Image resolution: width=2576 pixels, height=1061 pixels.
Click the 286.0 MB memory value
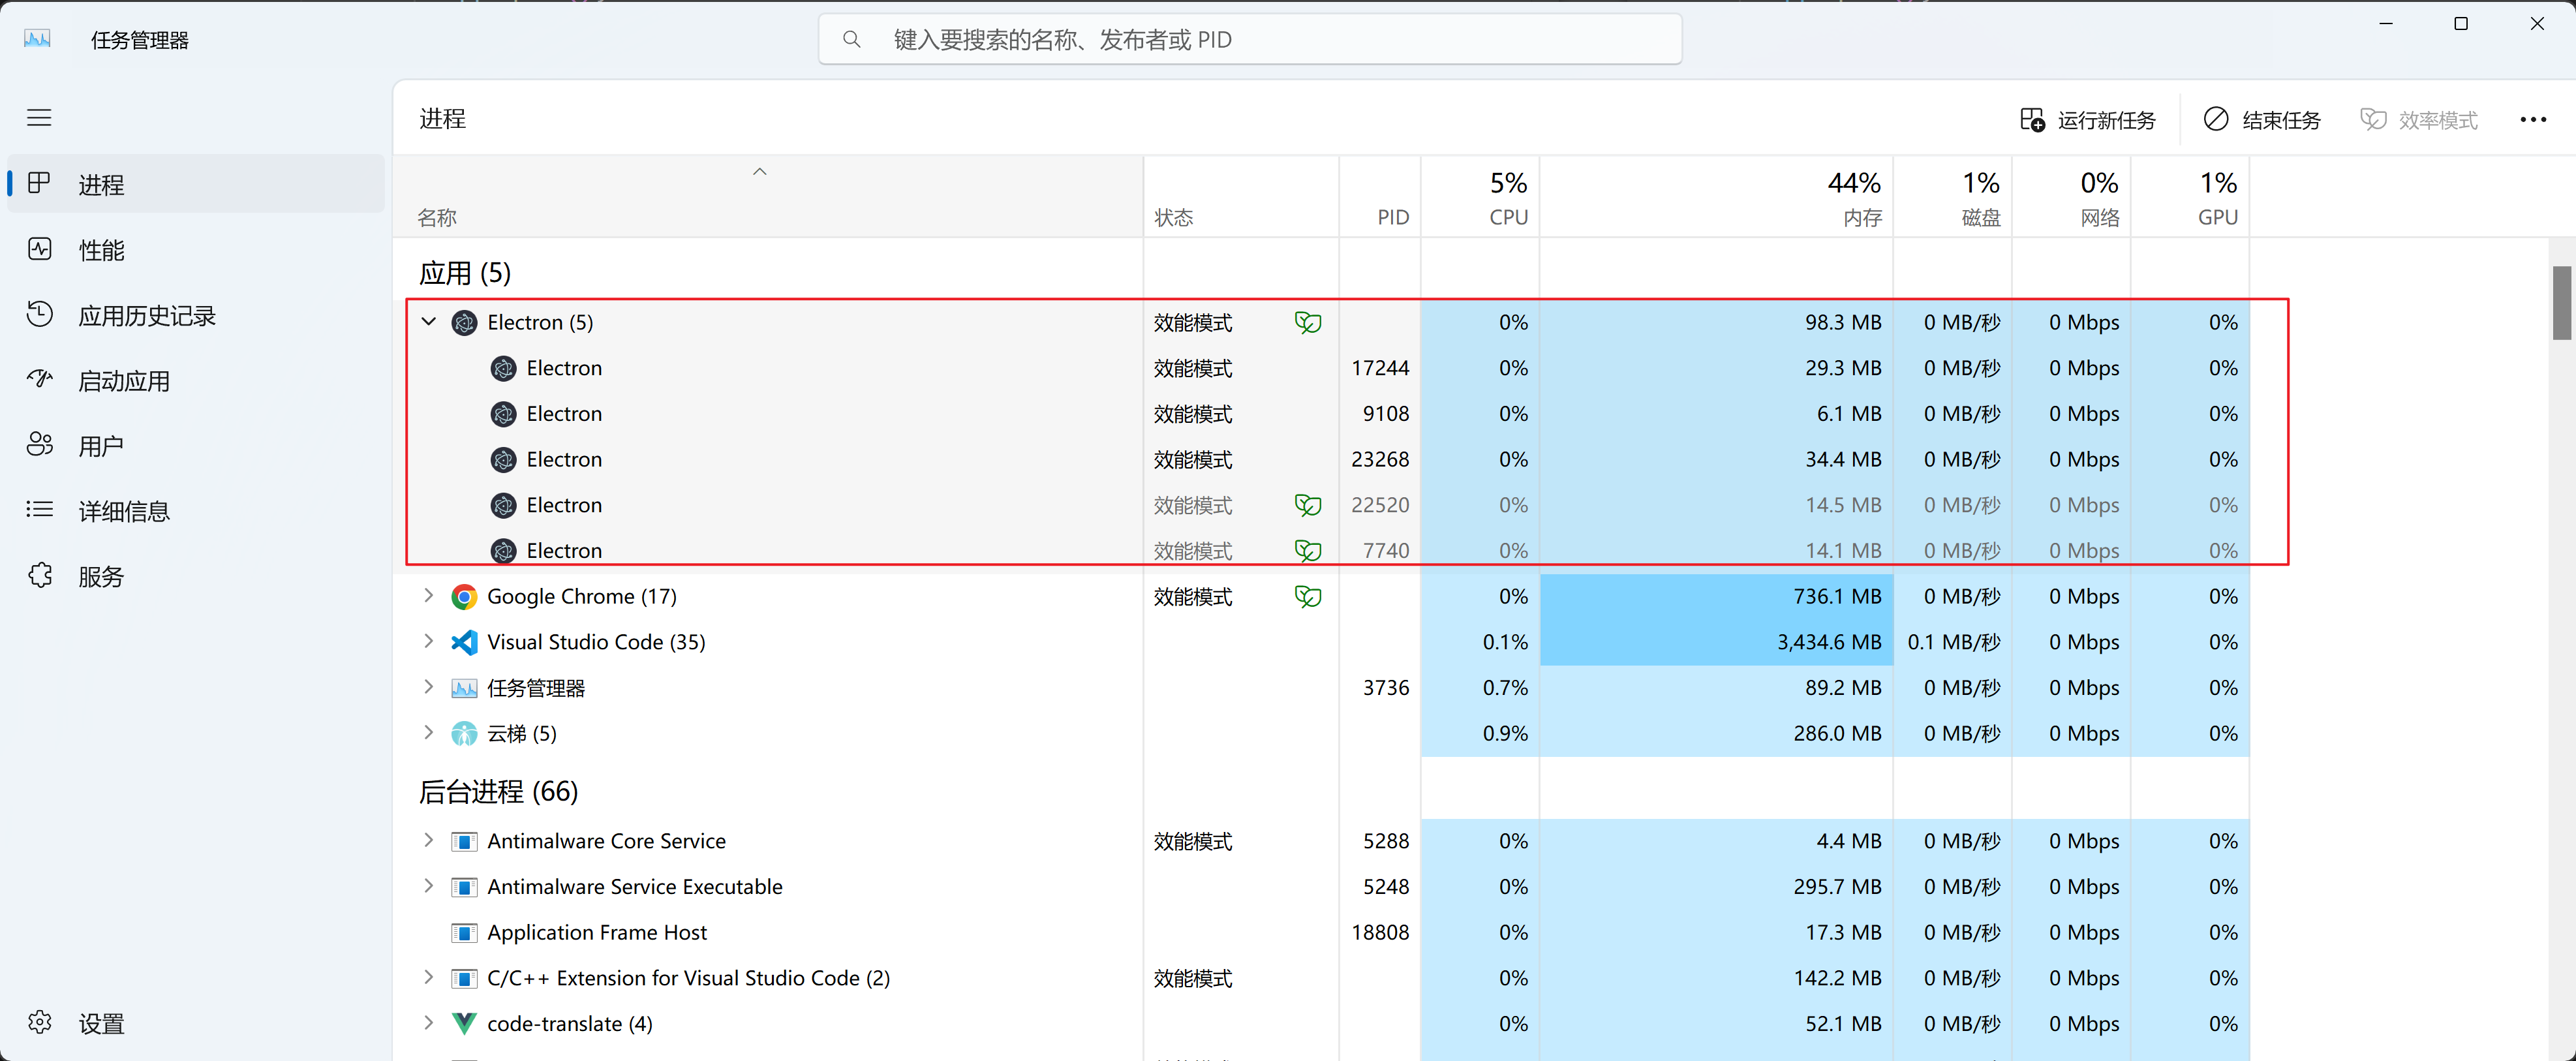(x=1837, y=733)
